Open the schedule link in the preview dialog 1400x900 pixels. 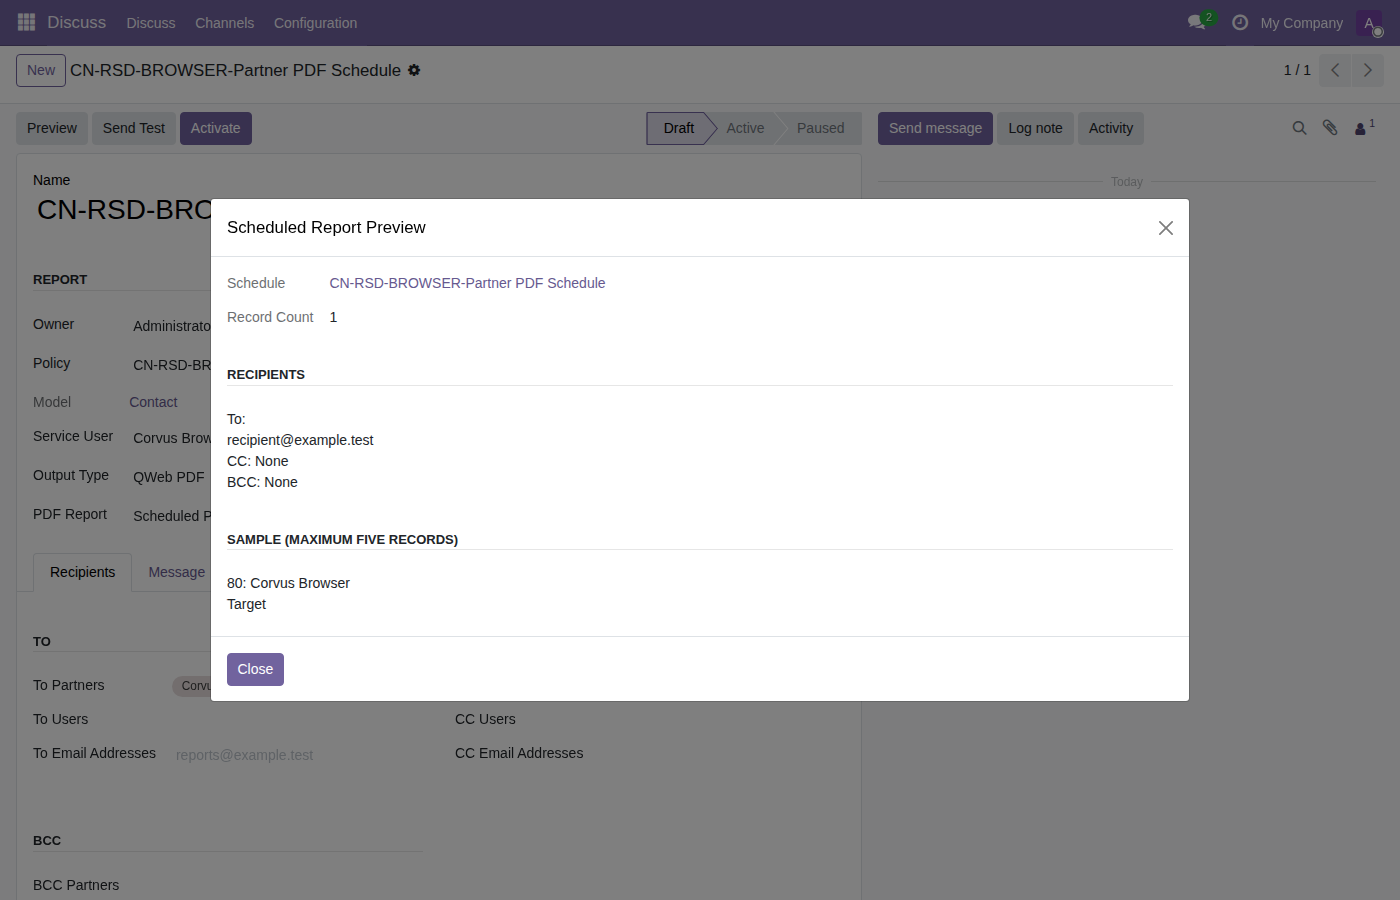467,283
